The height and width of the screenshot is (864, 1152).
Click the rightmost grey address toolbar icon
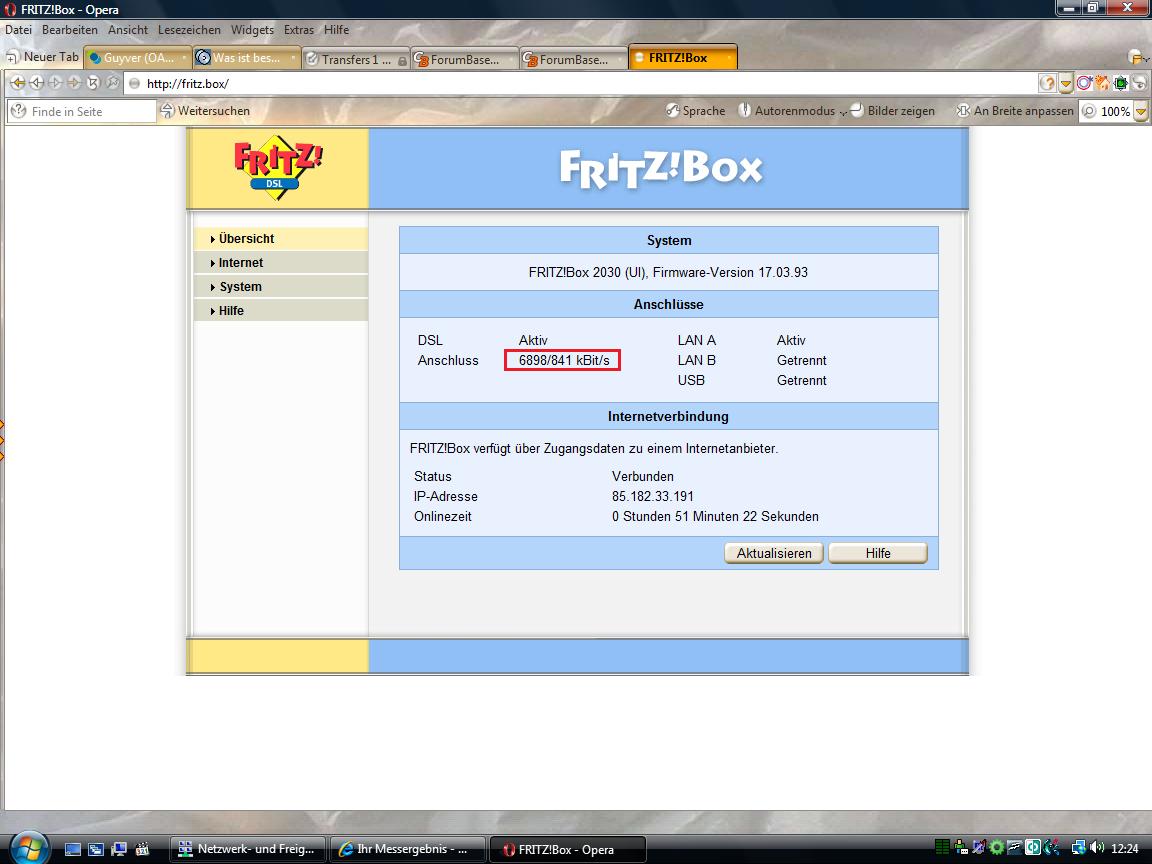coord(1139,84)
